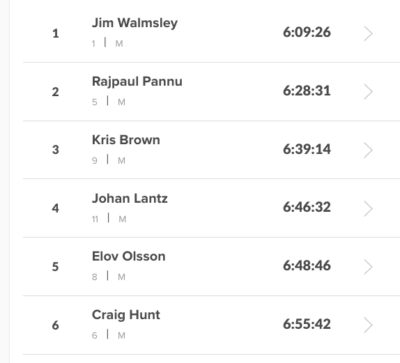Screen dimensions: 400x363
Task: Click the finish time 6:09:26
Action: tap(307, 32)
